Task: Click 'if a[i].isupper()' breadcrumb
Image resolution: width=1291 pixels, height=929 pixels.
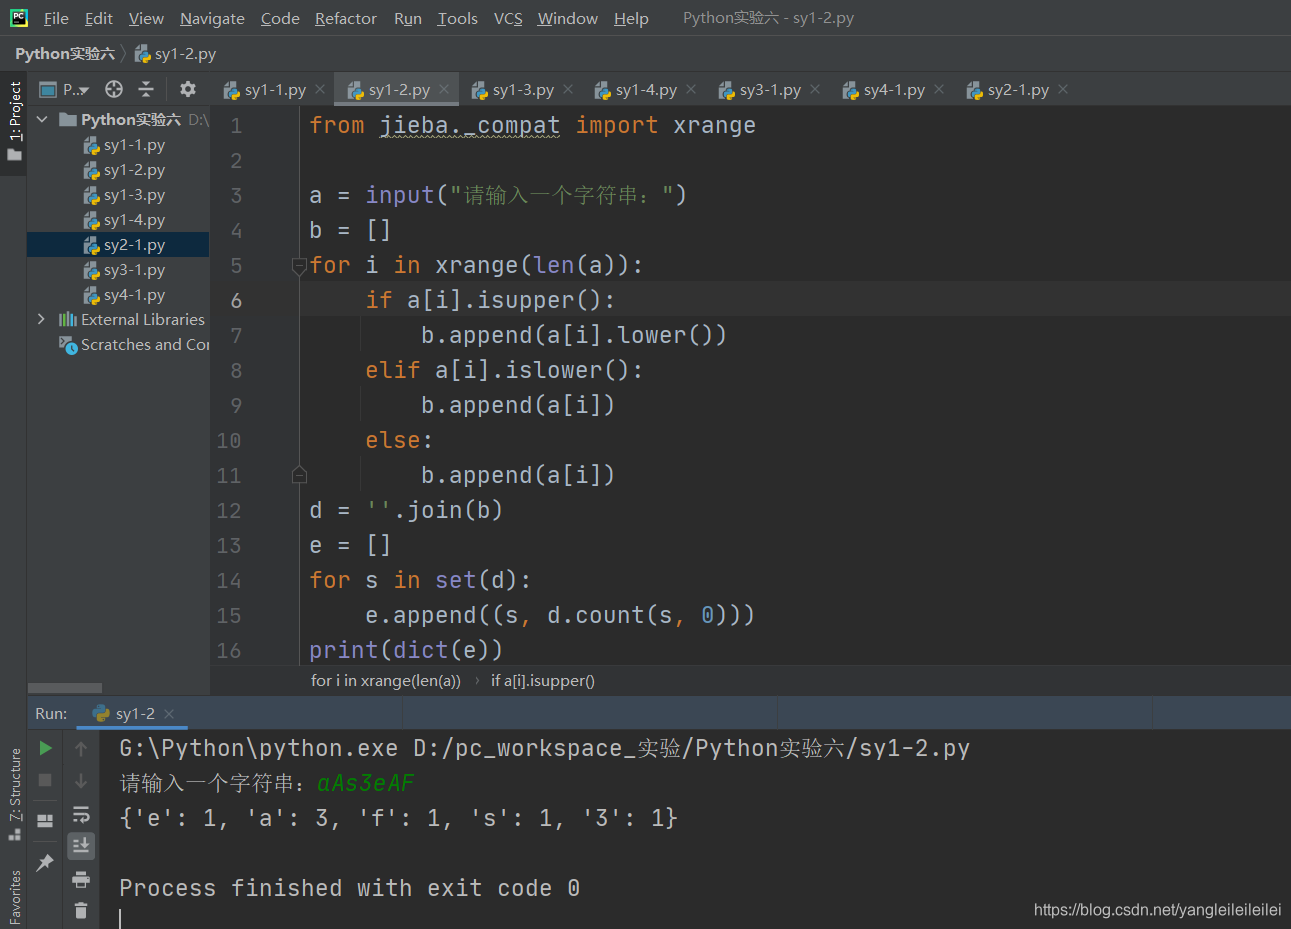Action: tap(543, 681)
